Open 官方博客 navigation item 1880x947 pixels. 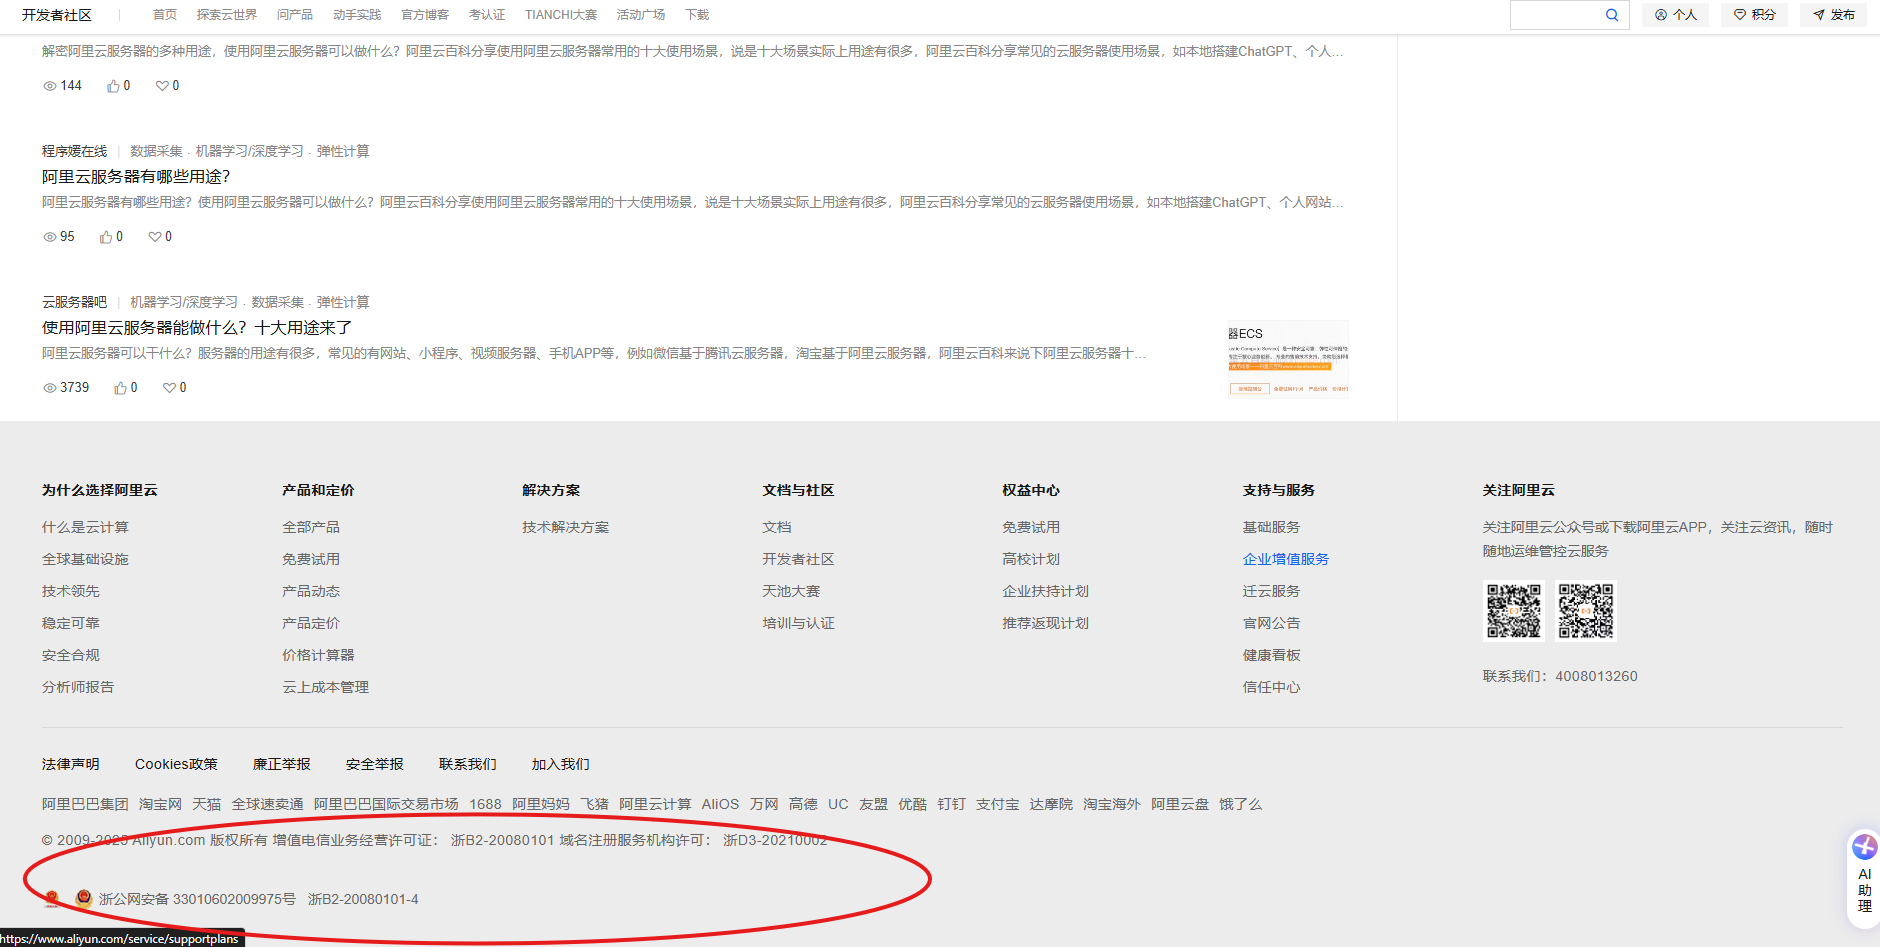tap(425, 15)
